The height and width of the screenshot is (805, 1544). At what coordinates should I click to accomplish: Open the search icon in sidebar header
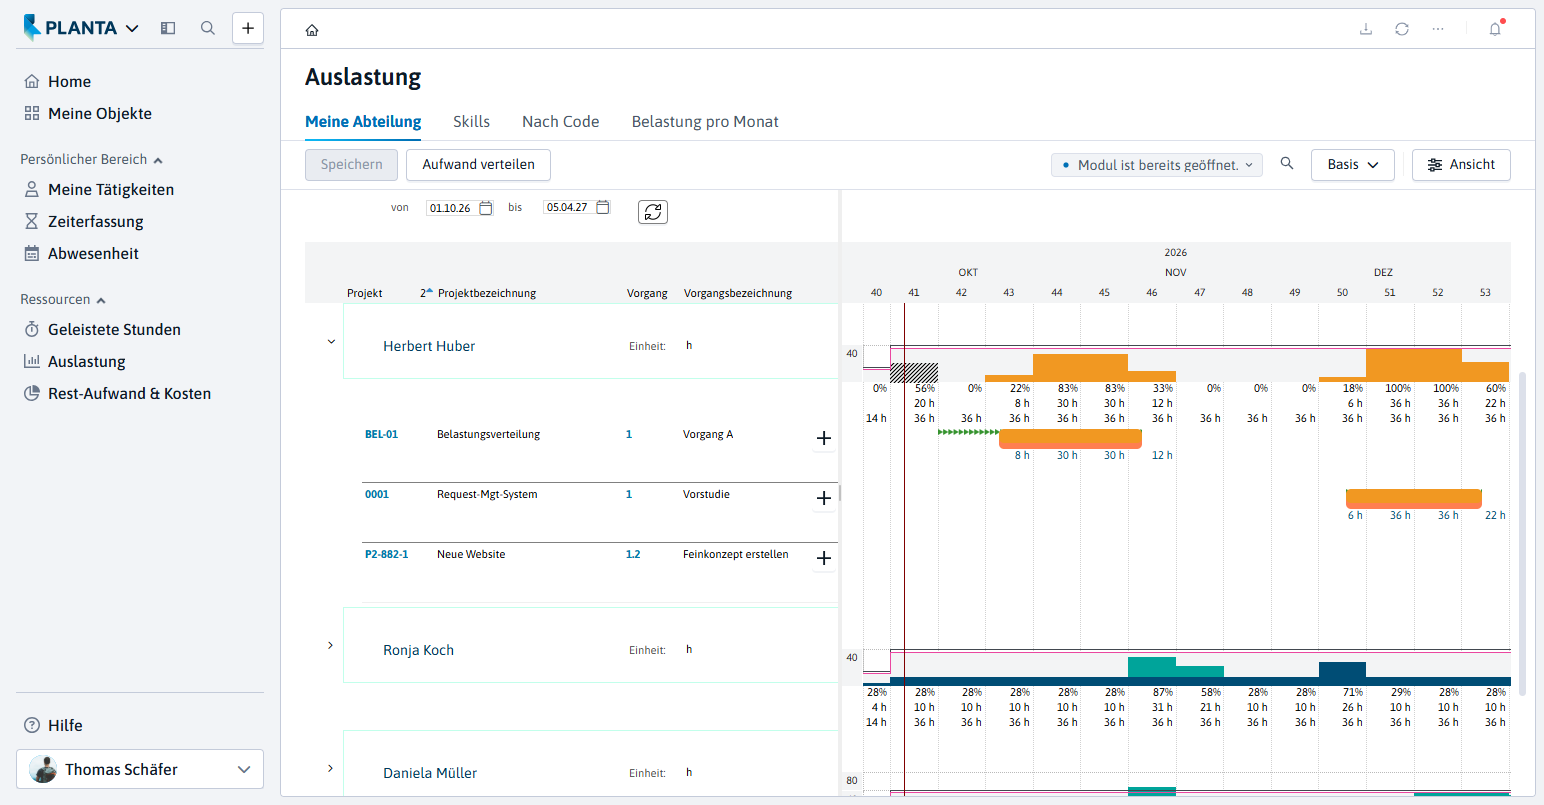pyautogui.click(x=208, y=28)
